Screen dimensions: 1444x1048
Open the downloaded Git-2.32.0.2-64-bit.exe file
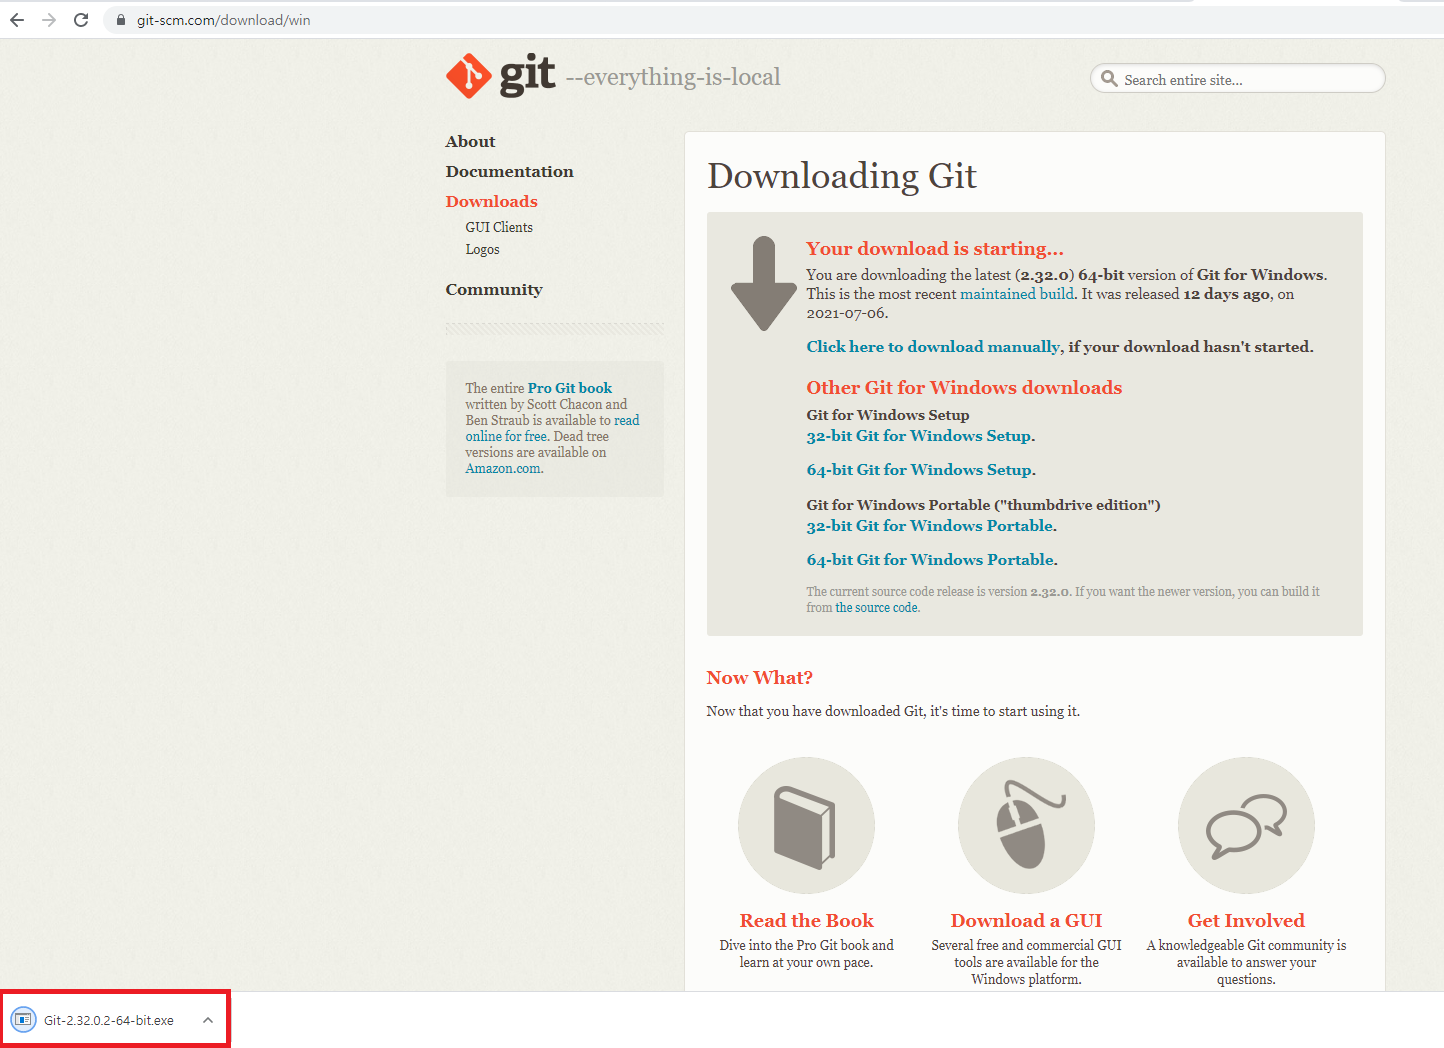pos(109,1020)
